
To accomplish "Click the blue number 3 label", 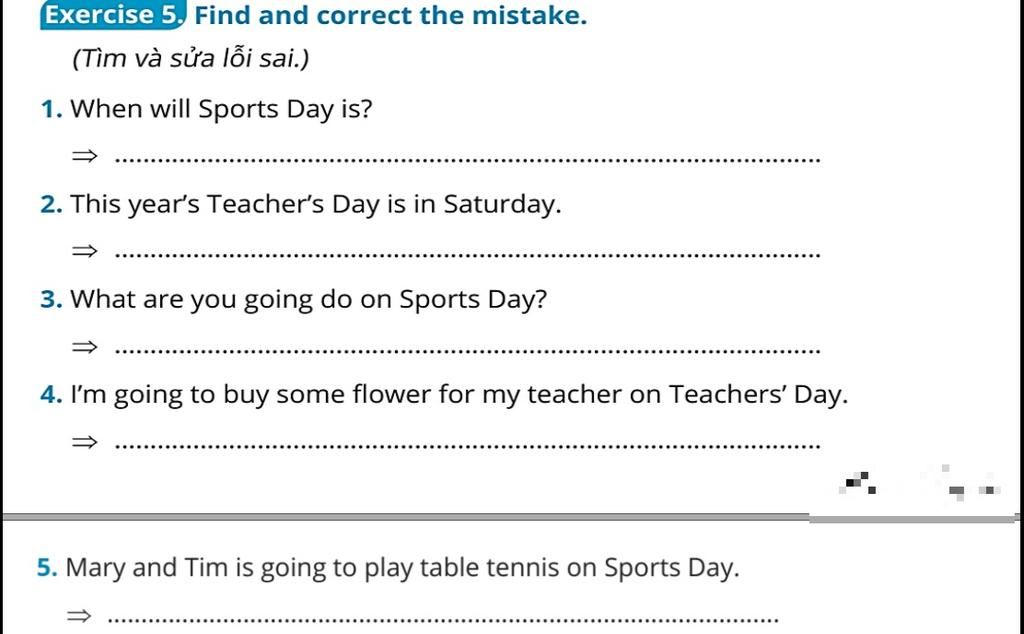I will (x=51, y=300).
